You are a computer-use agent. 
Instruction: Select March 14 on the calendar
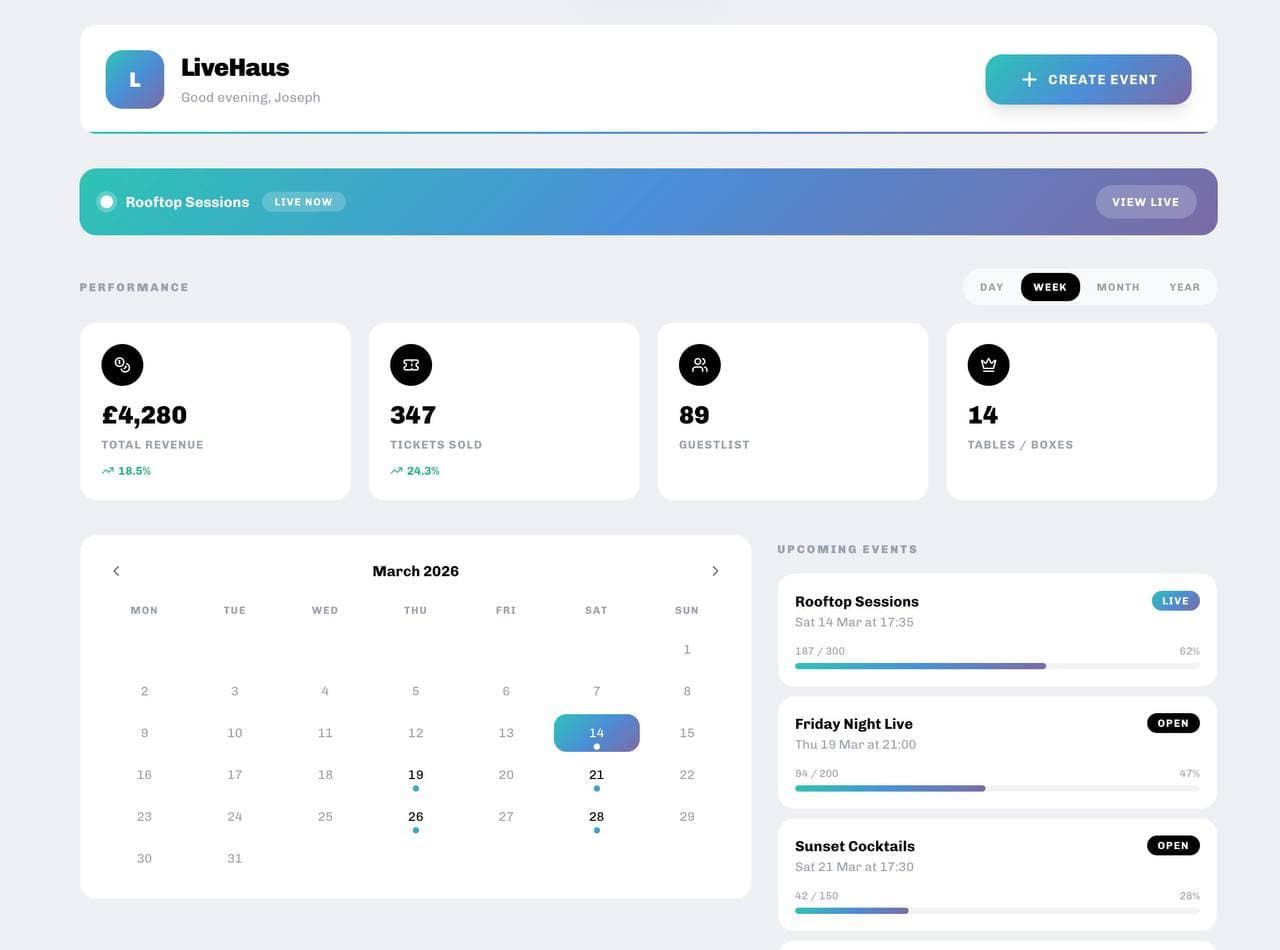[x=596, y=733]
